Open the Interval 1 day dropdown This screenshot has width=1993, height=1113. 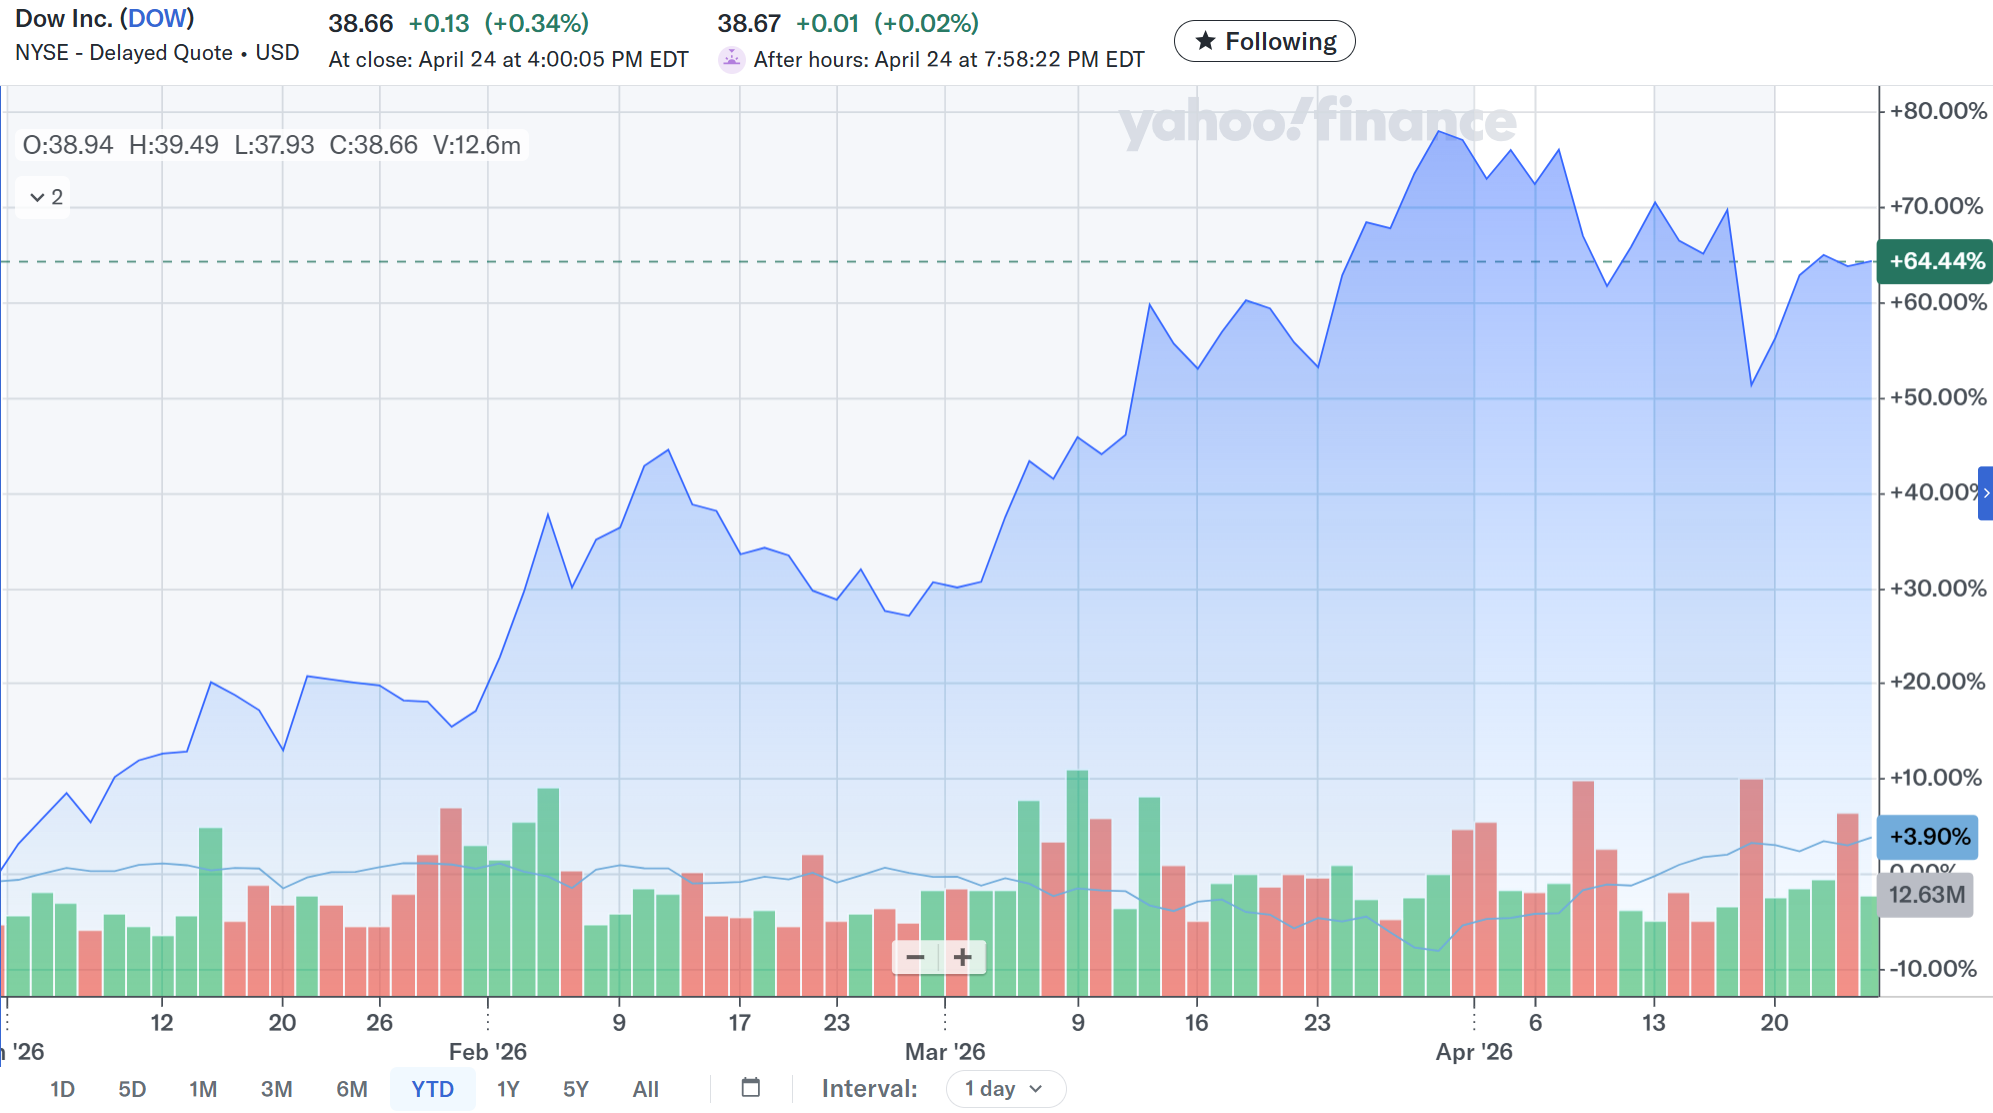[x=1005, y=1088]
